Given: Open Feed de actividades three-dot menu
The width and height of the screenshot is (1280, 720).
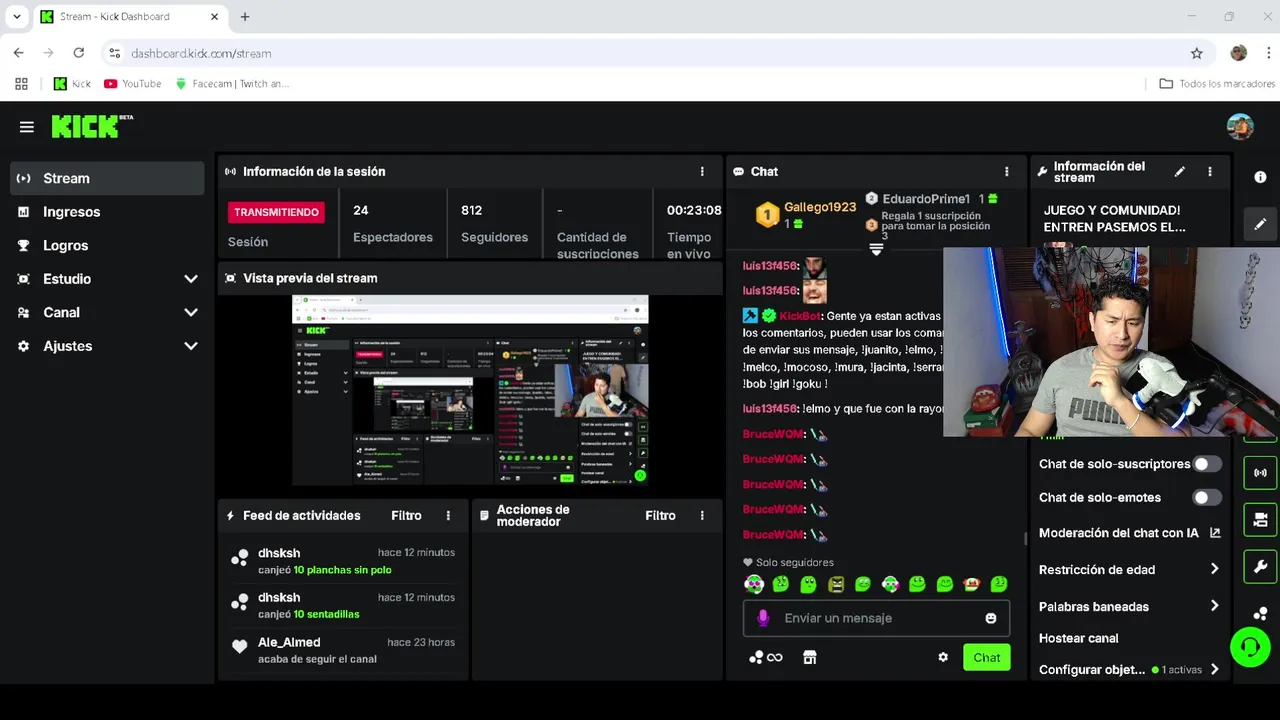Looking at the screenshot, I should coord(448,516).
